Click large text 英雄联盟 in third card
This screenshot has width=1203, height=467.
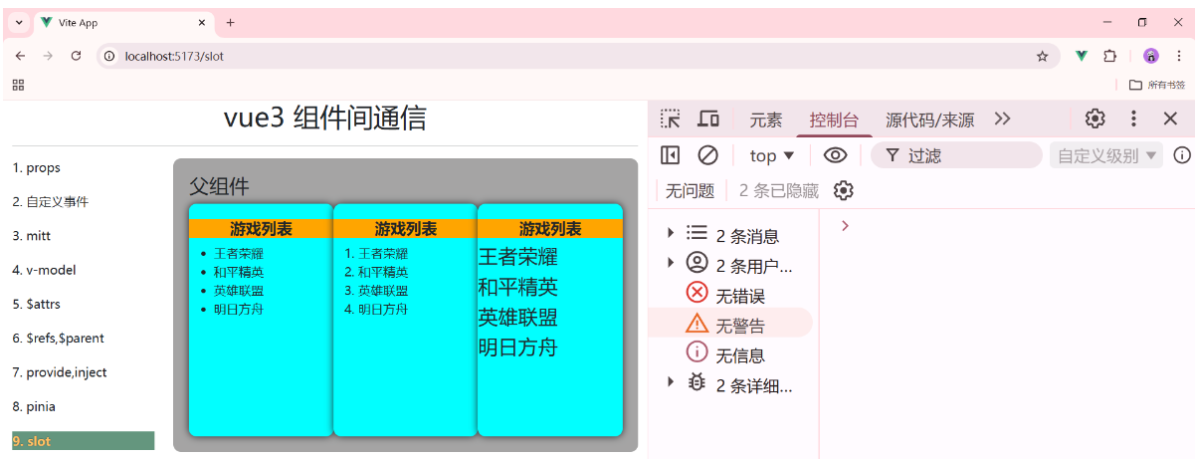pos(518,318)
